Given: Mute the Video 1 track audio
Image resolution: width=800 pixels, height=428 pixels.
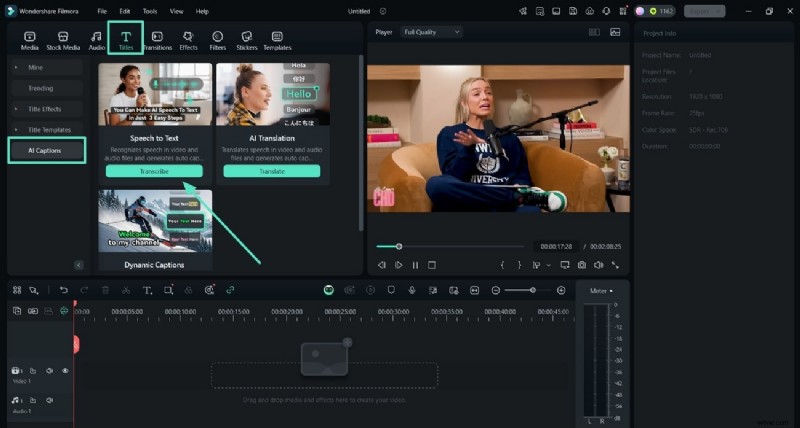Looking at the screenshot, I should [x=48, y=371].
